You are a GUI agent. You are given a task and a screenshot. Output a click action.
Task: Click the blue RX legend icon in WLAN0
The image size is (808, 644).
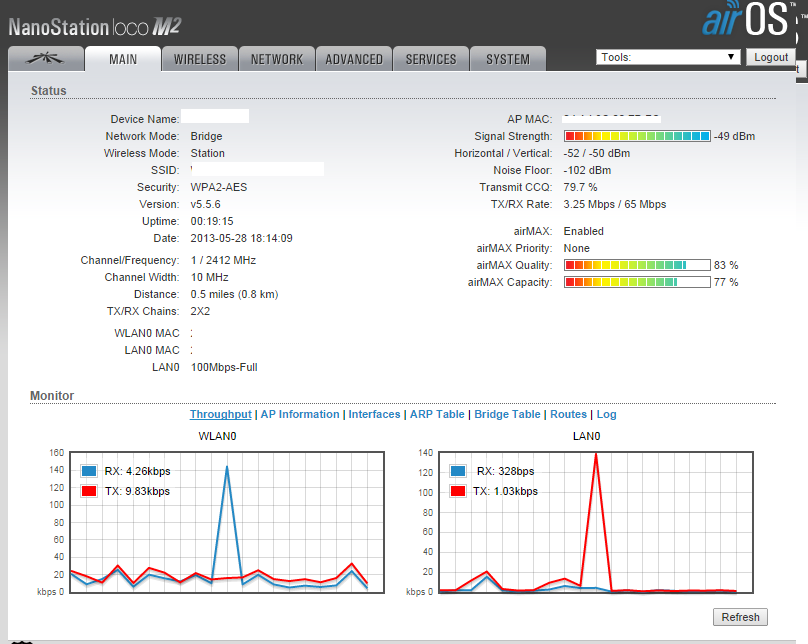coord(90,471)
